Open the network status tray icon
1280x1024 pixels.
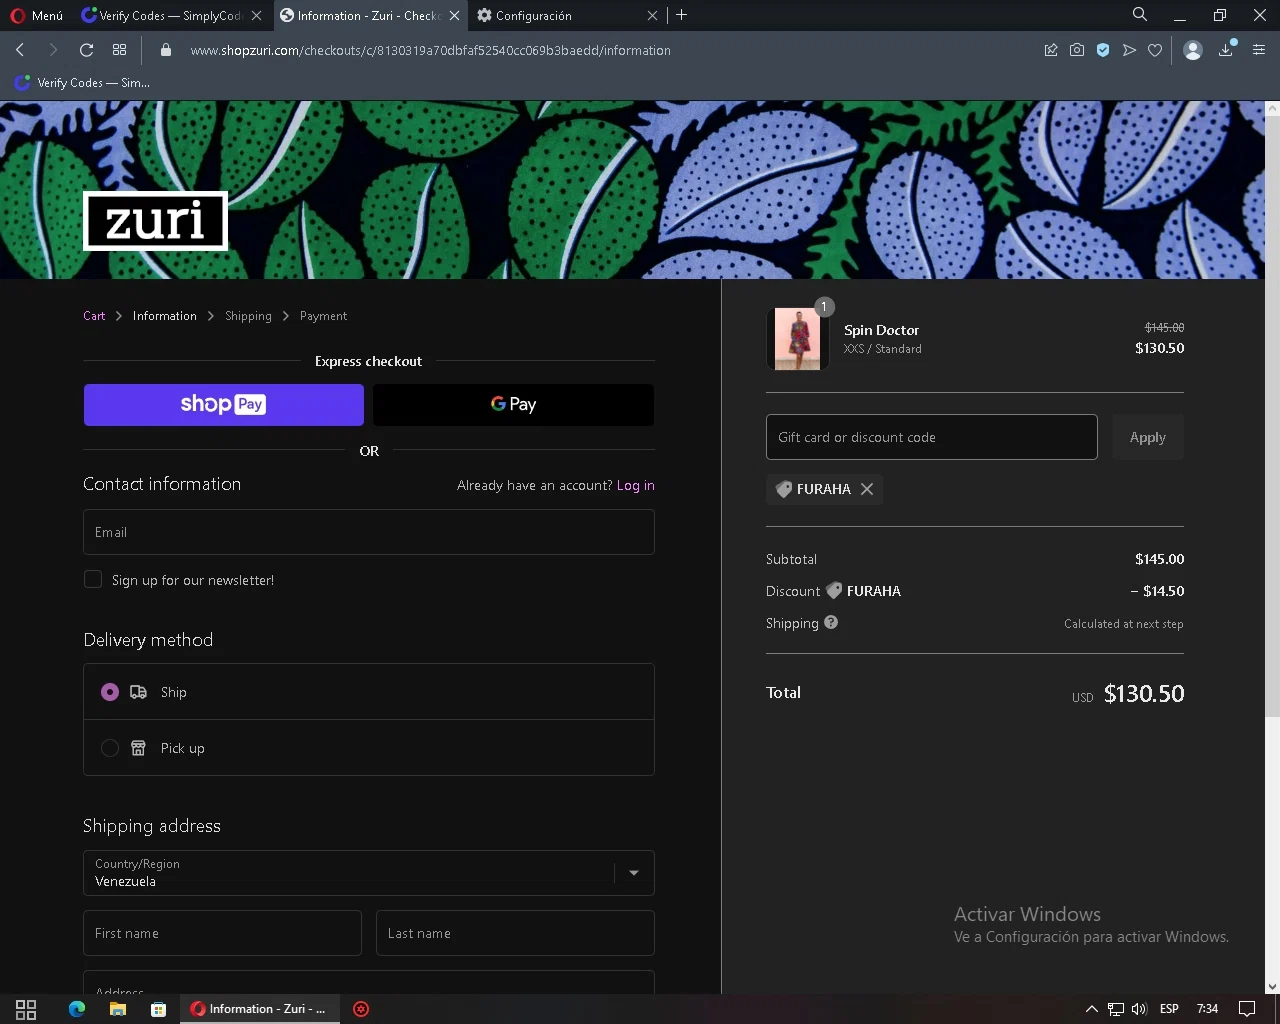click(1115, 1009)
